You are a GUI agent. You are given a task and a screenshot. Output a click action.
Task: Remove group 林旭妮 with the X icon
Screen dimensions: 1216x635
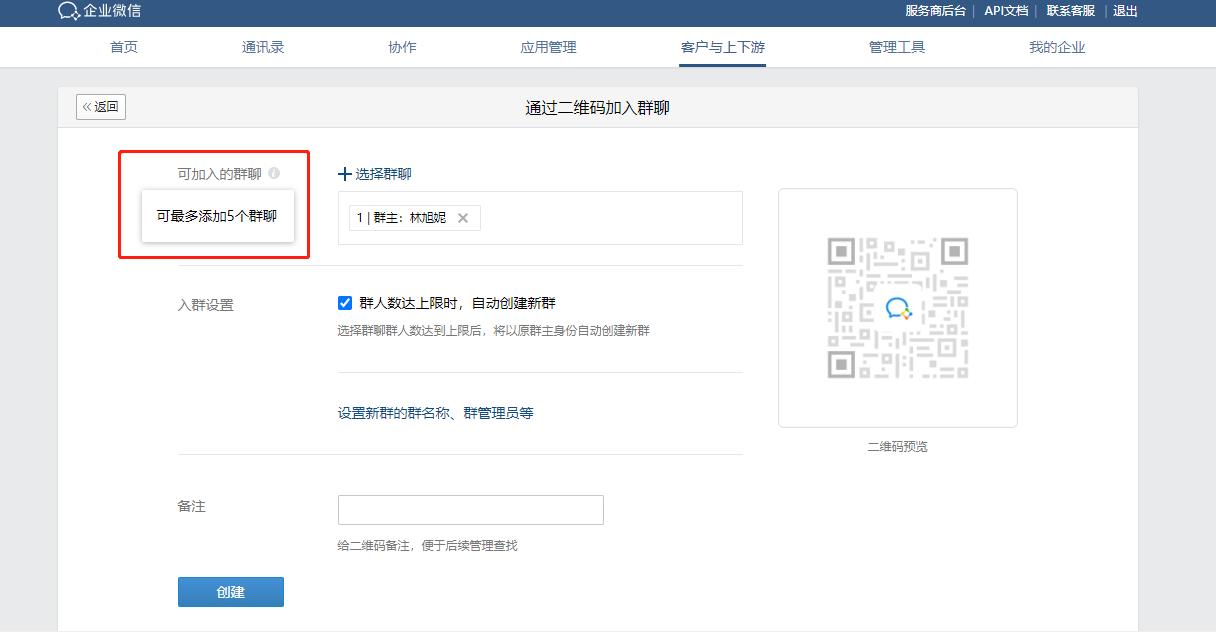click(x=463, y=217)
